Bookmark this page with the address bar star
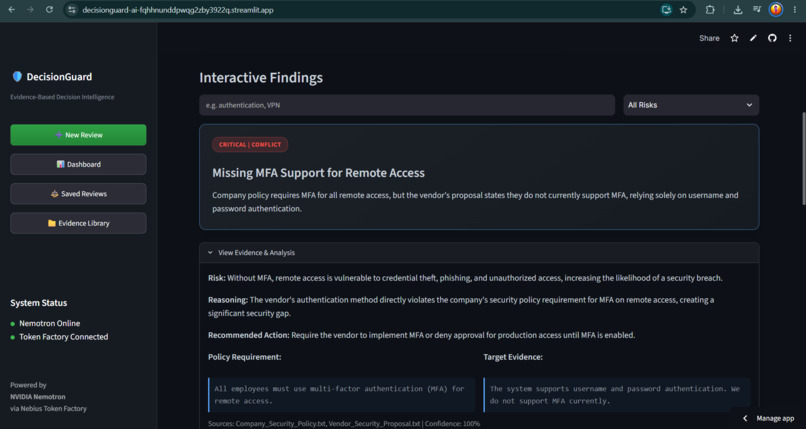The image size is (806, 429). [x=684, y=10]
